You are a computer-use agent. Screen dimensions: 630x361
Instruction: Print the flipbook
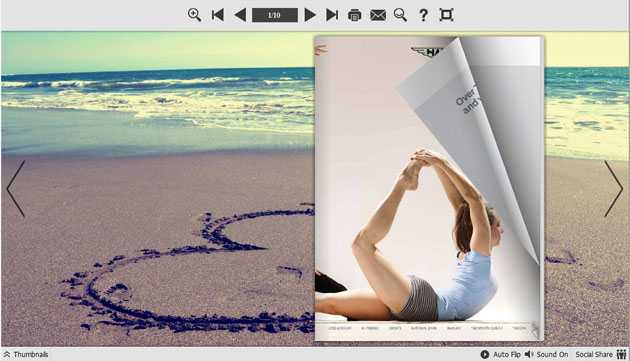point(354,15)
